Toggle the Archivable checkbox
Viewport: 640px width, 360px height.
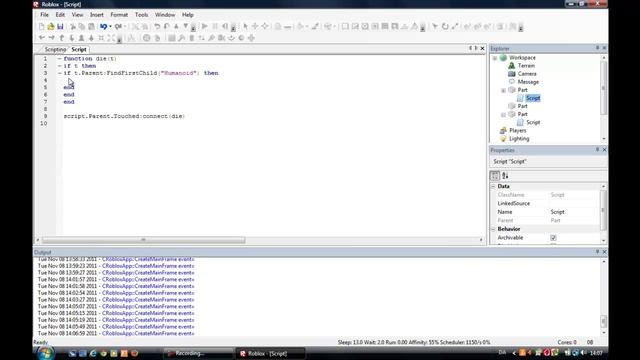coord(553,238)
